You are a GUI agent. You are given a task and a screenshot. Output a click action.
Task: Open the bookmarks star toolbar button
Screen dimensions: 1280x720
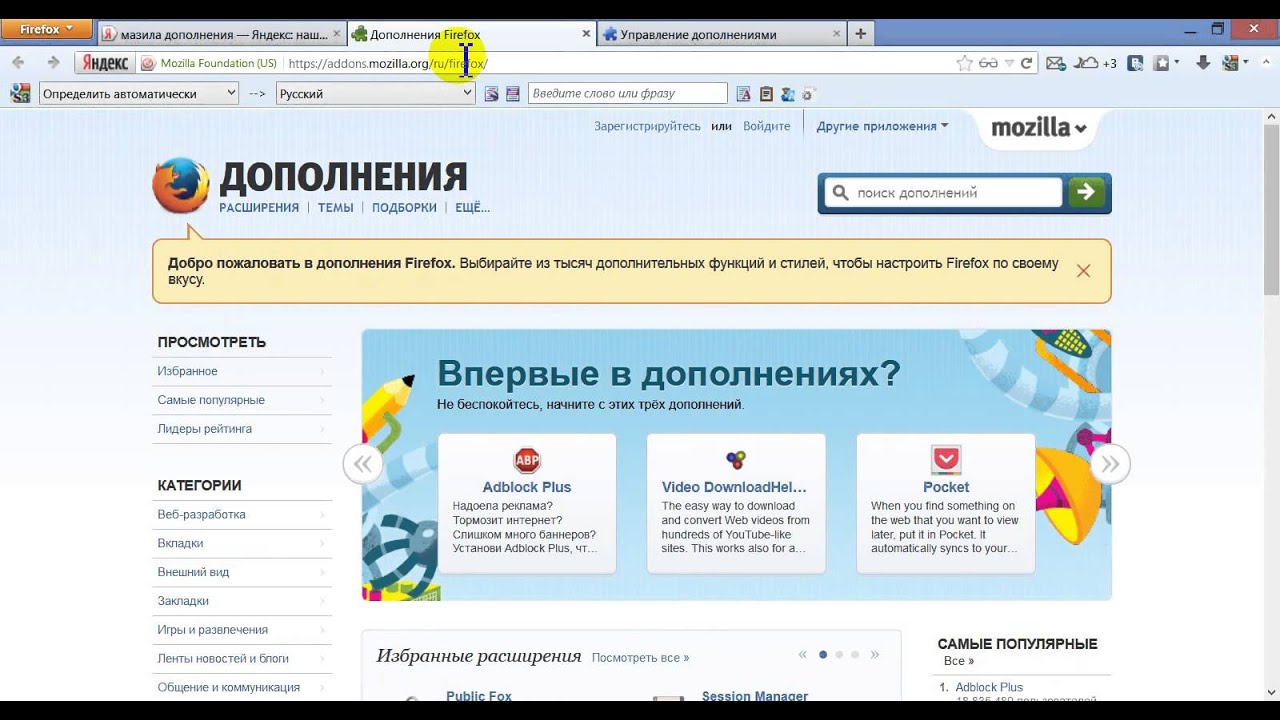click(1161, 63)
